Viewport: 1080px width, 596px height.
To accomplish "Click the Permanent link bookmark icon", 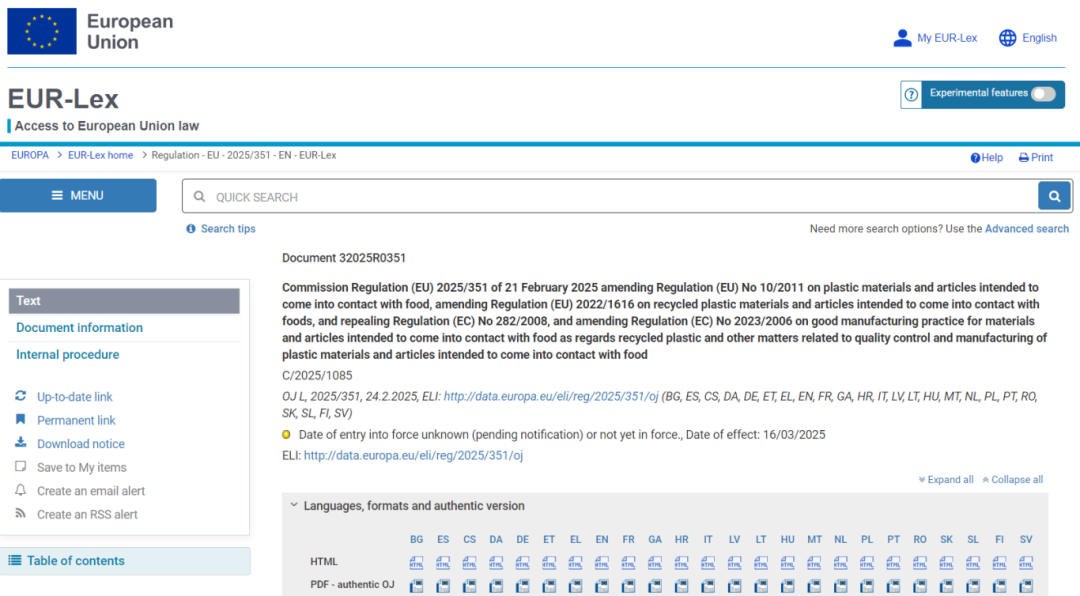I will click(x=21, y=420).
